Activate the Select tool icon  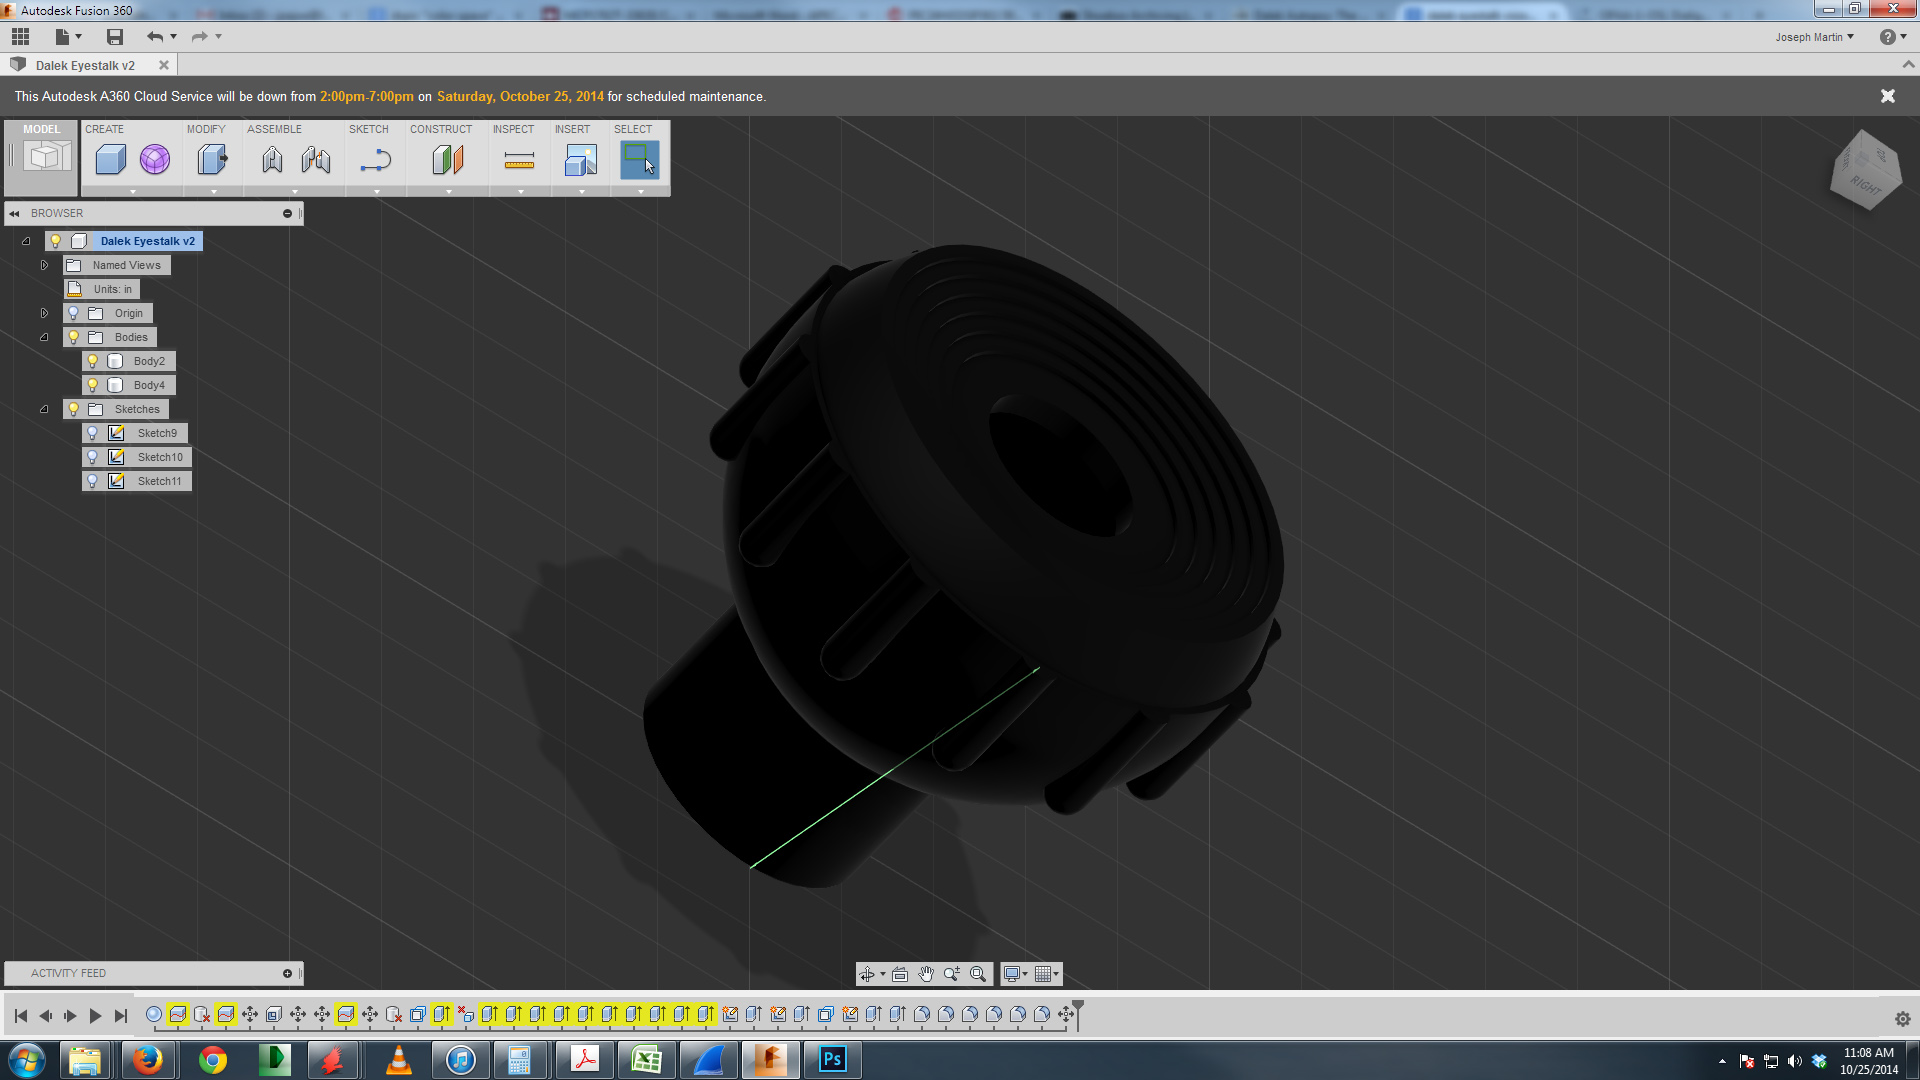pyautogui.click(x=639, y=160)
